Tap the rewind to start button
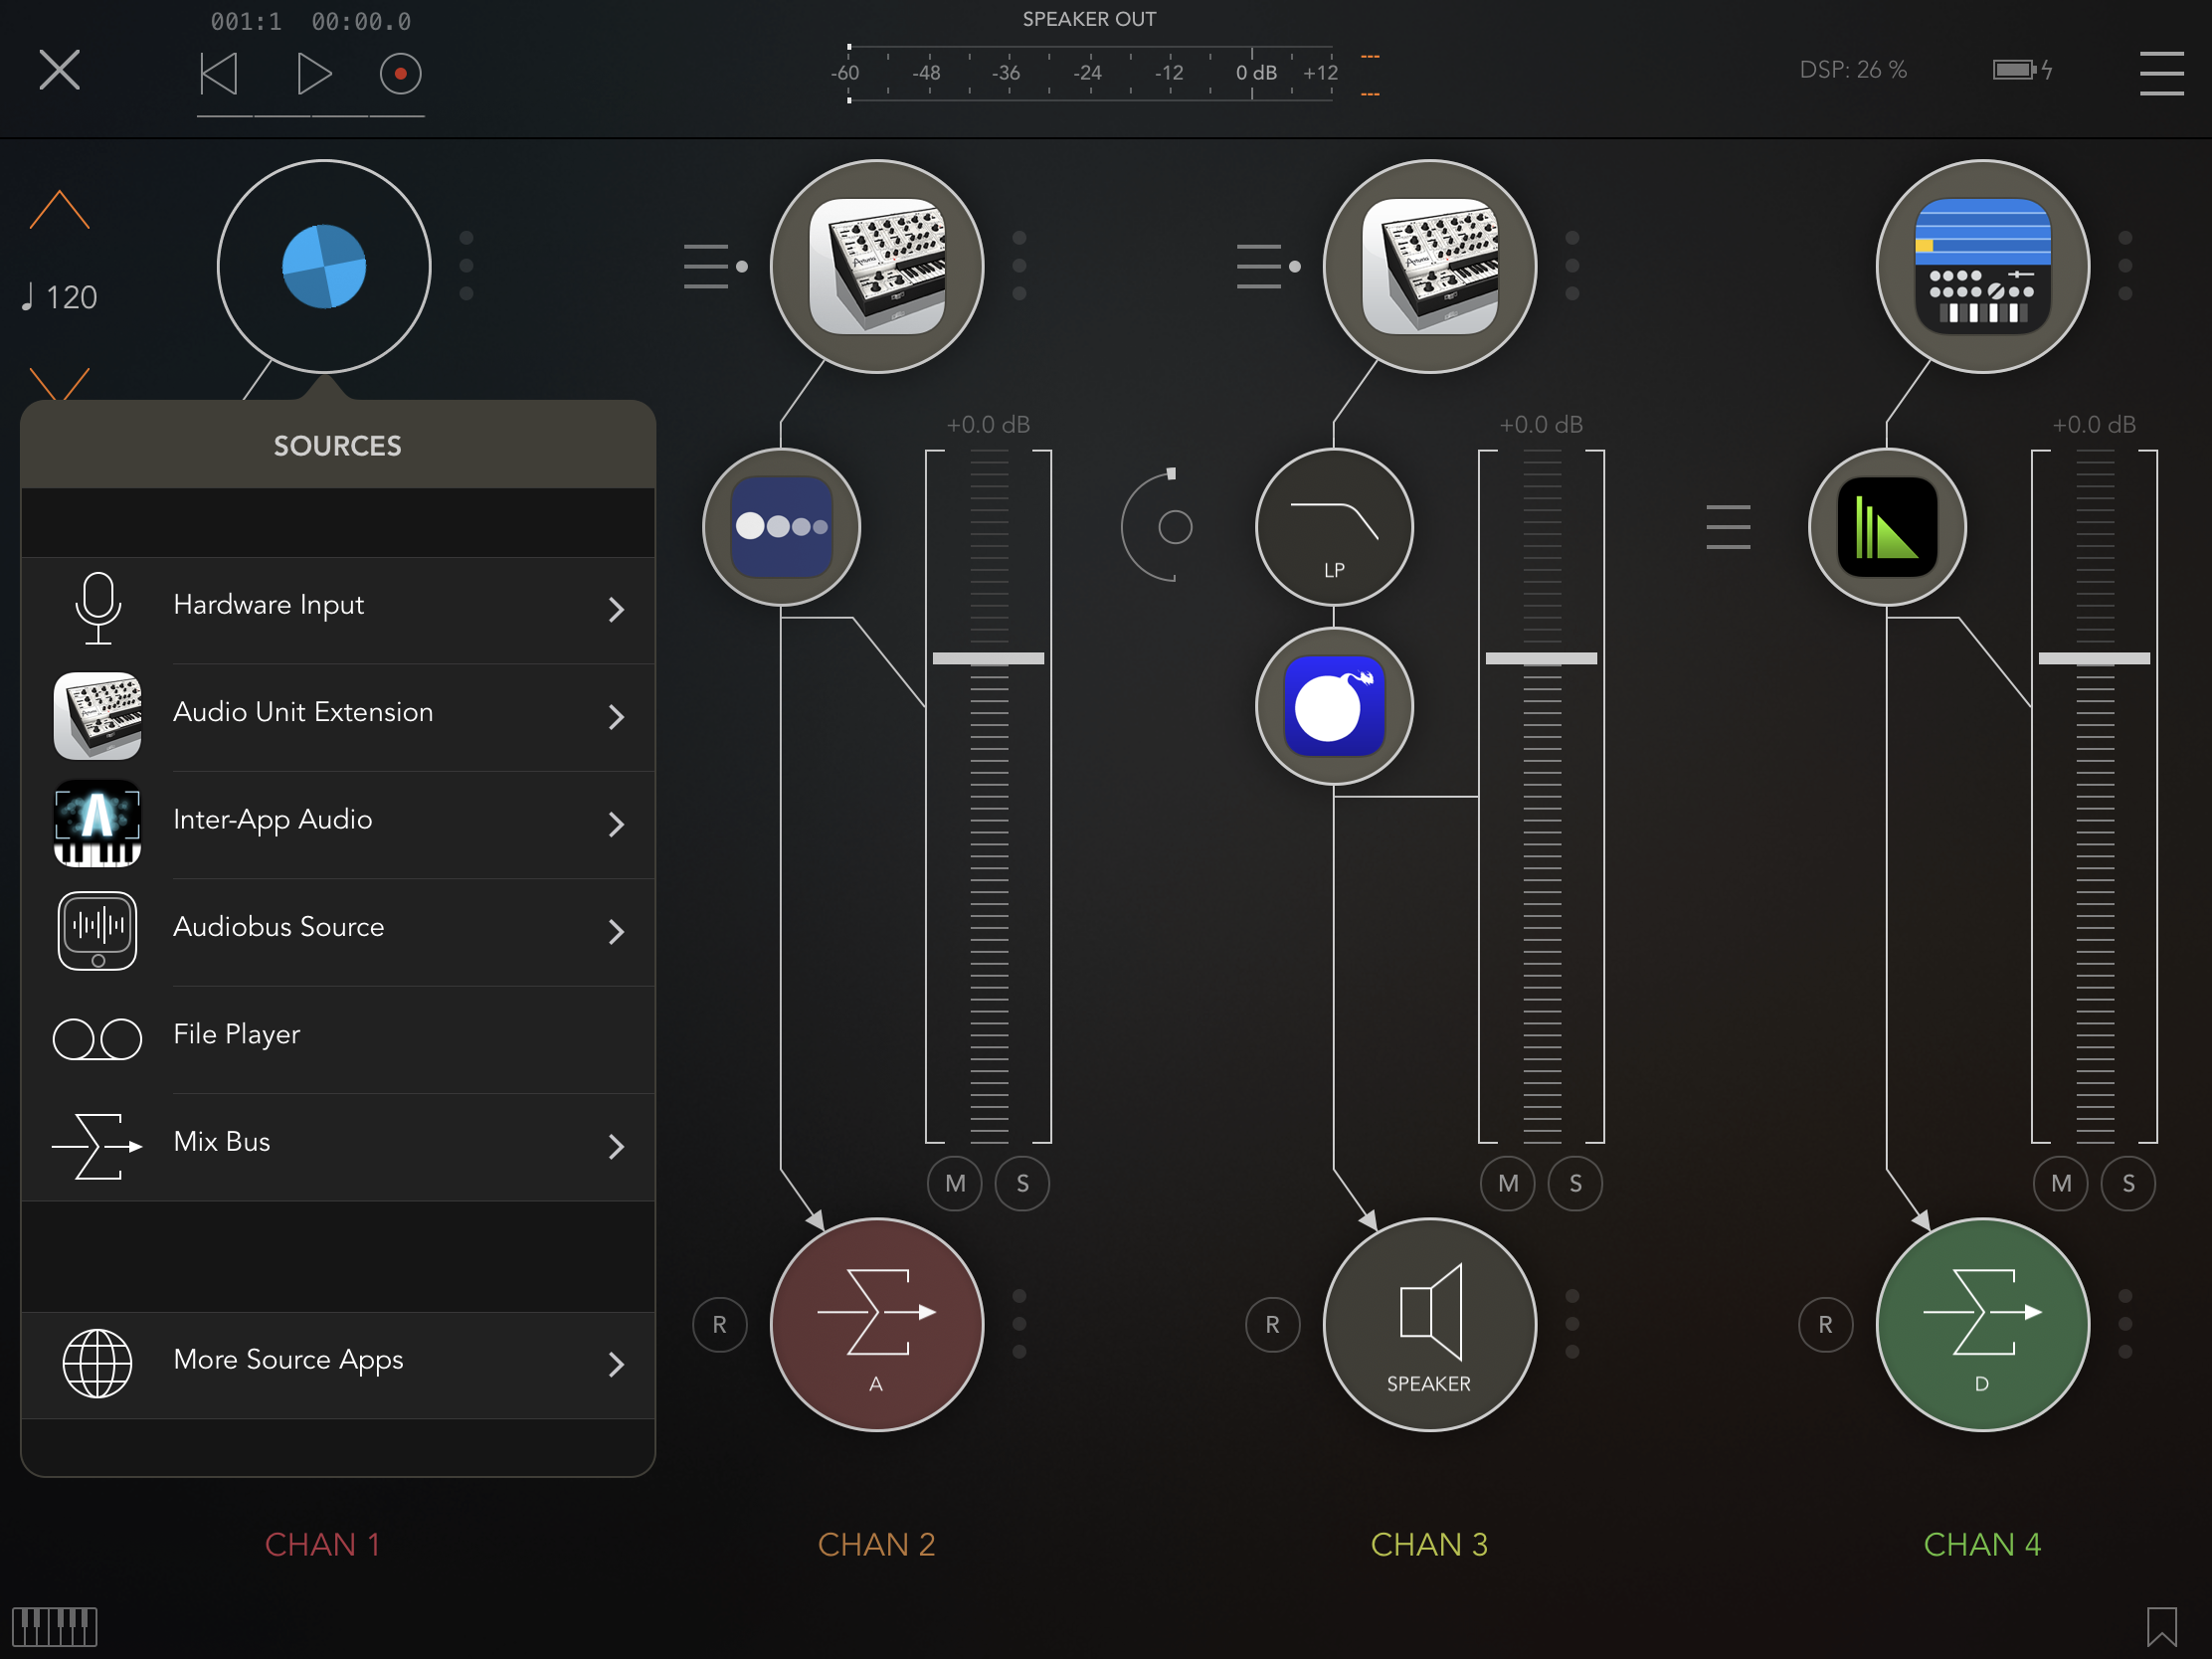2212x1659 pixels. click(219, 74)
